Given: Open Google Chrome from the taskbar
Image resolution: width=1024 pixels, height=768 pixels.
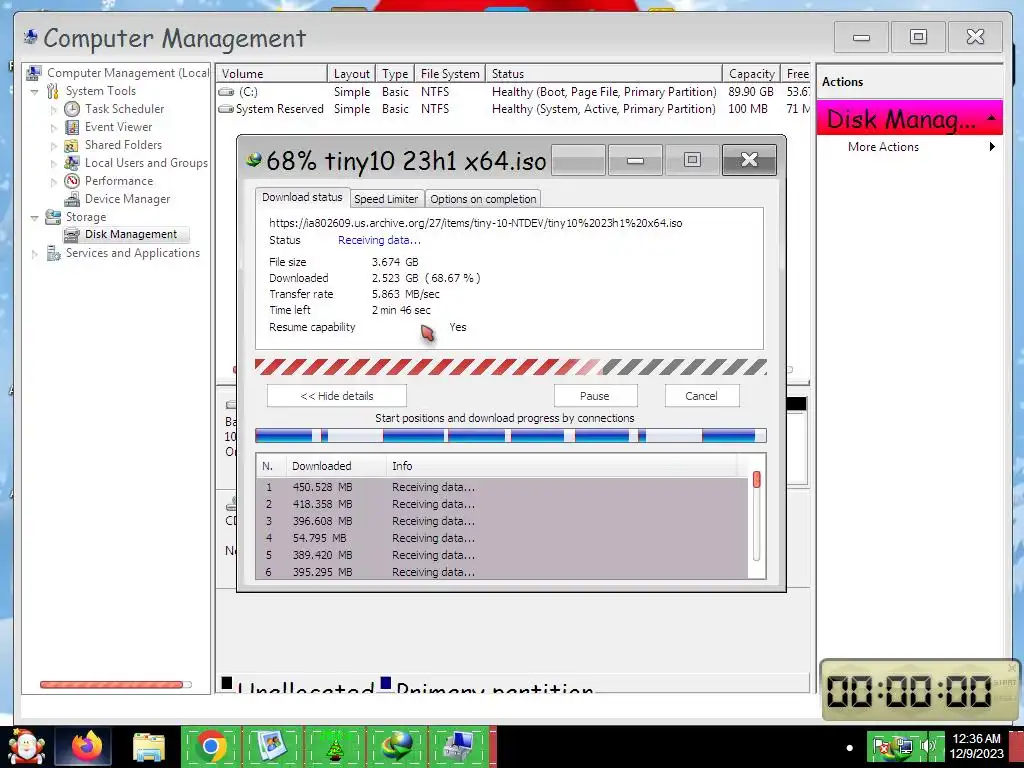Looking at the screenshot, I should (x=211, y=747).
